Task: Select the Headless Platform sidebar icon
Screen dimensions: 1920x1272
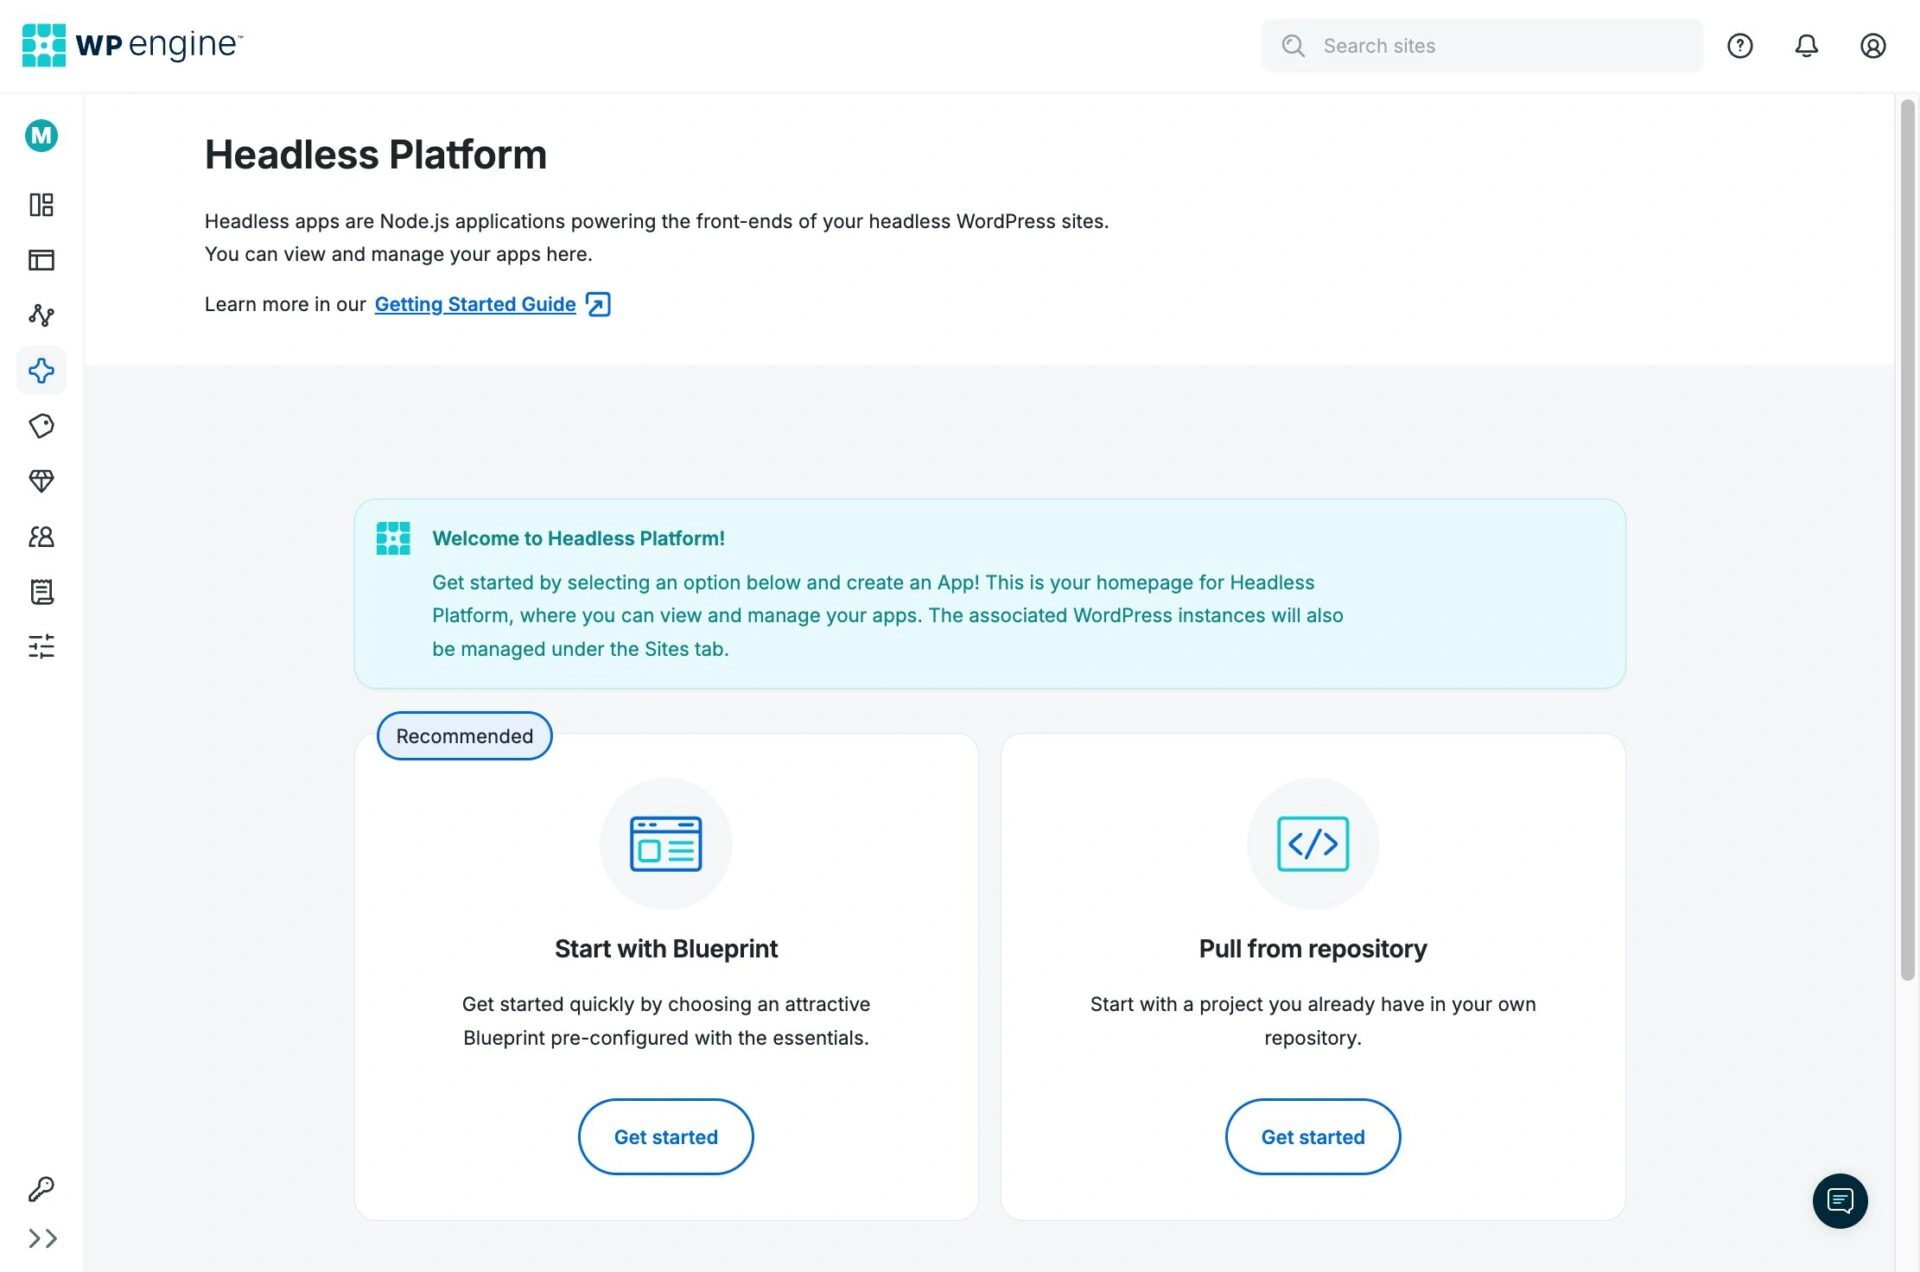Action: pos(41,371)
